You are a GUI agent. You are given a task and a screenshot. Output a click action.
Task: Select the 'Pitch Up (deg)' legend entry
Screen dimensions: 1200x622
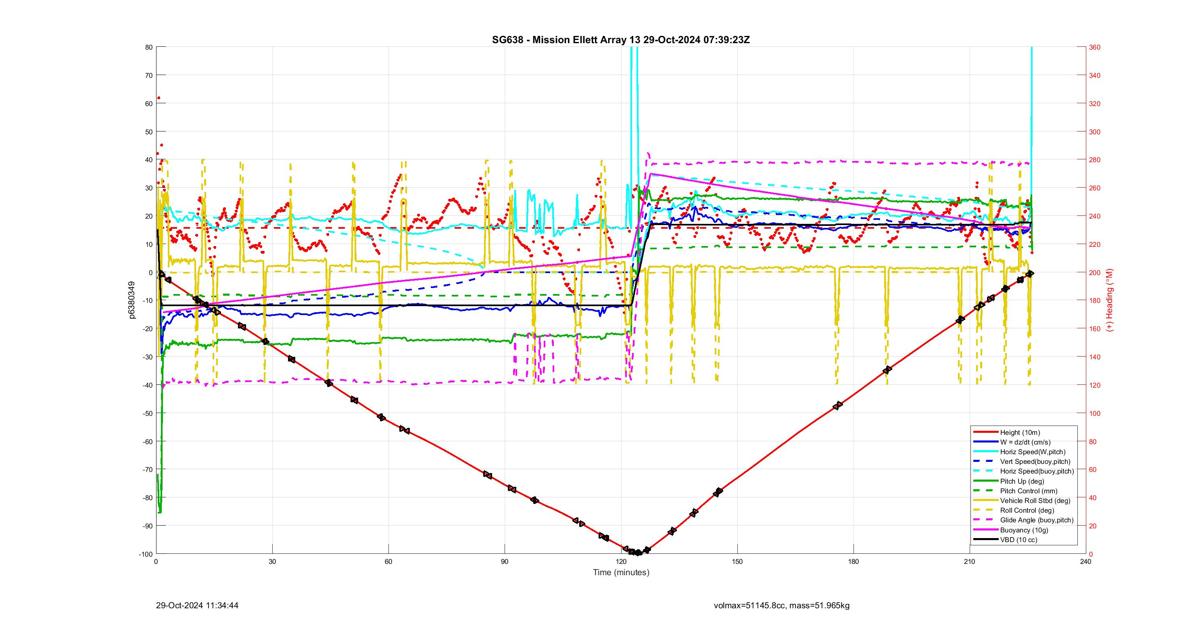1024,481
